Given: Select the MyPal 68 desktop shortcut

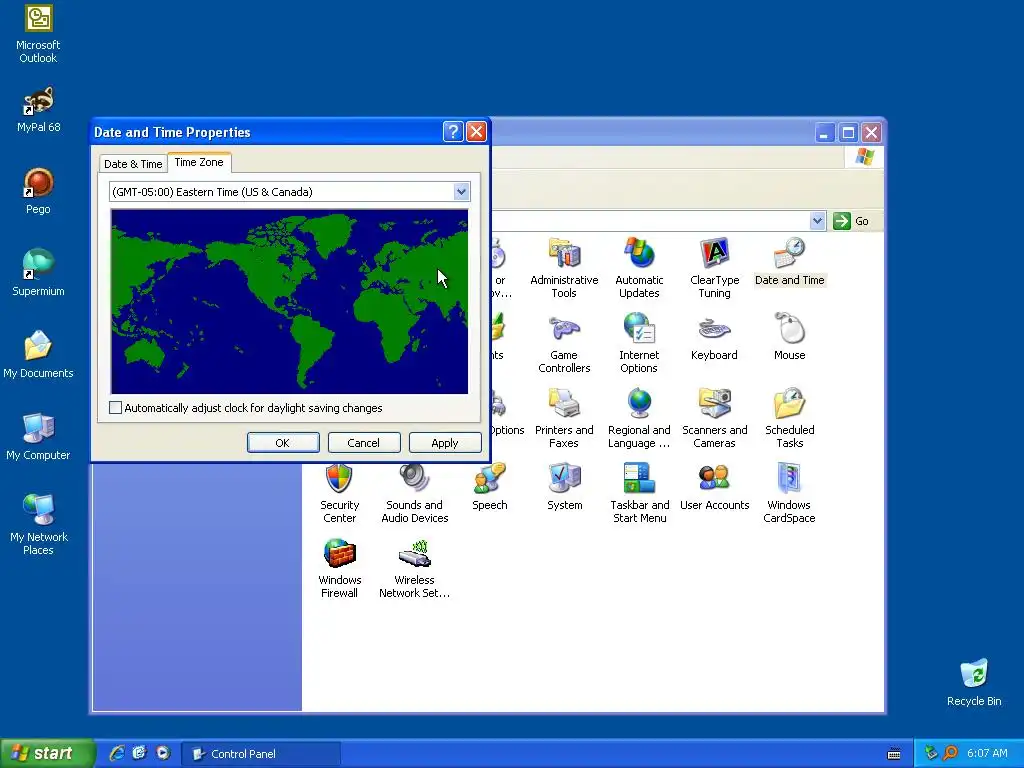Looking at the screenshot, I should [x=38, y=109].
